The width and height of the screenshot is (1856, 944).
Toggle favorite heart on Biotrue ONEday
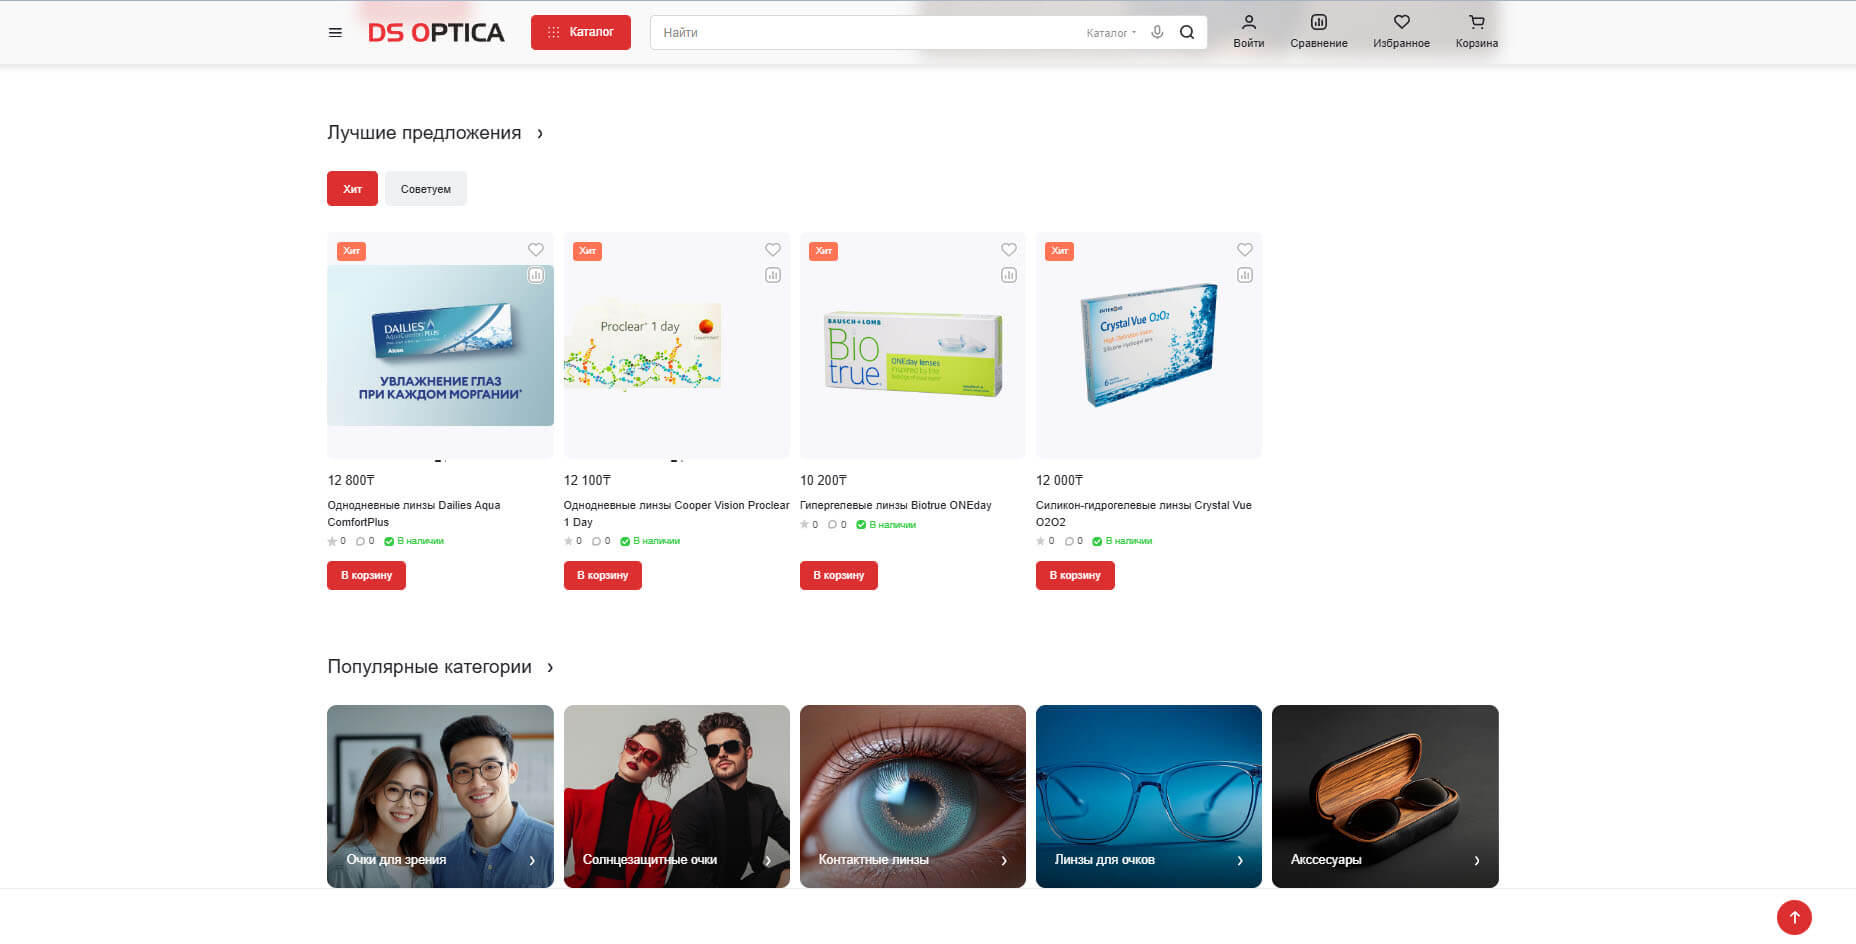click(1008, 250)
